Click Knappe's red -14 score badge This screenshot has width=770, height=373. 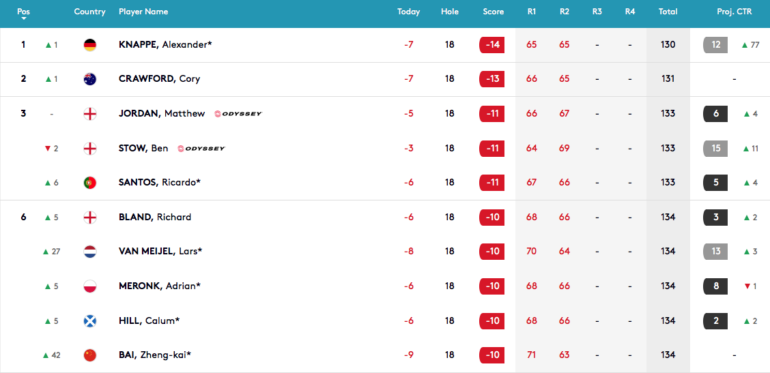coord(492,45)
